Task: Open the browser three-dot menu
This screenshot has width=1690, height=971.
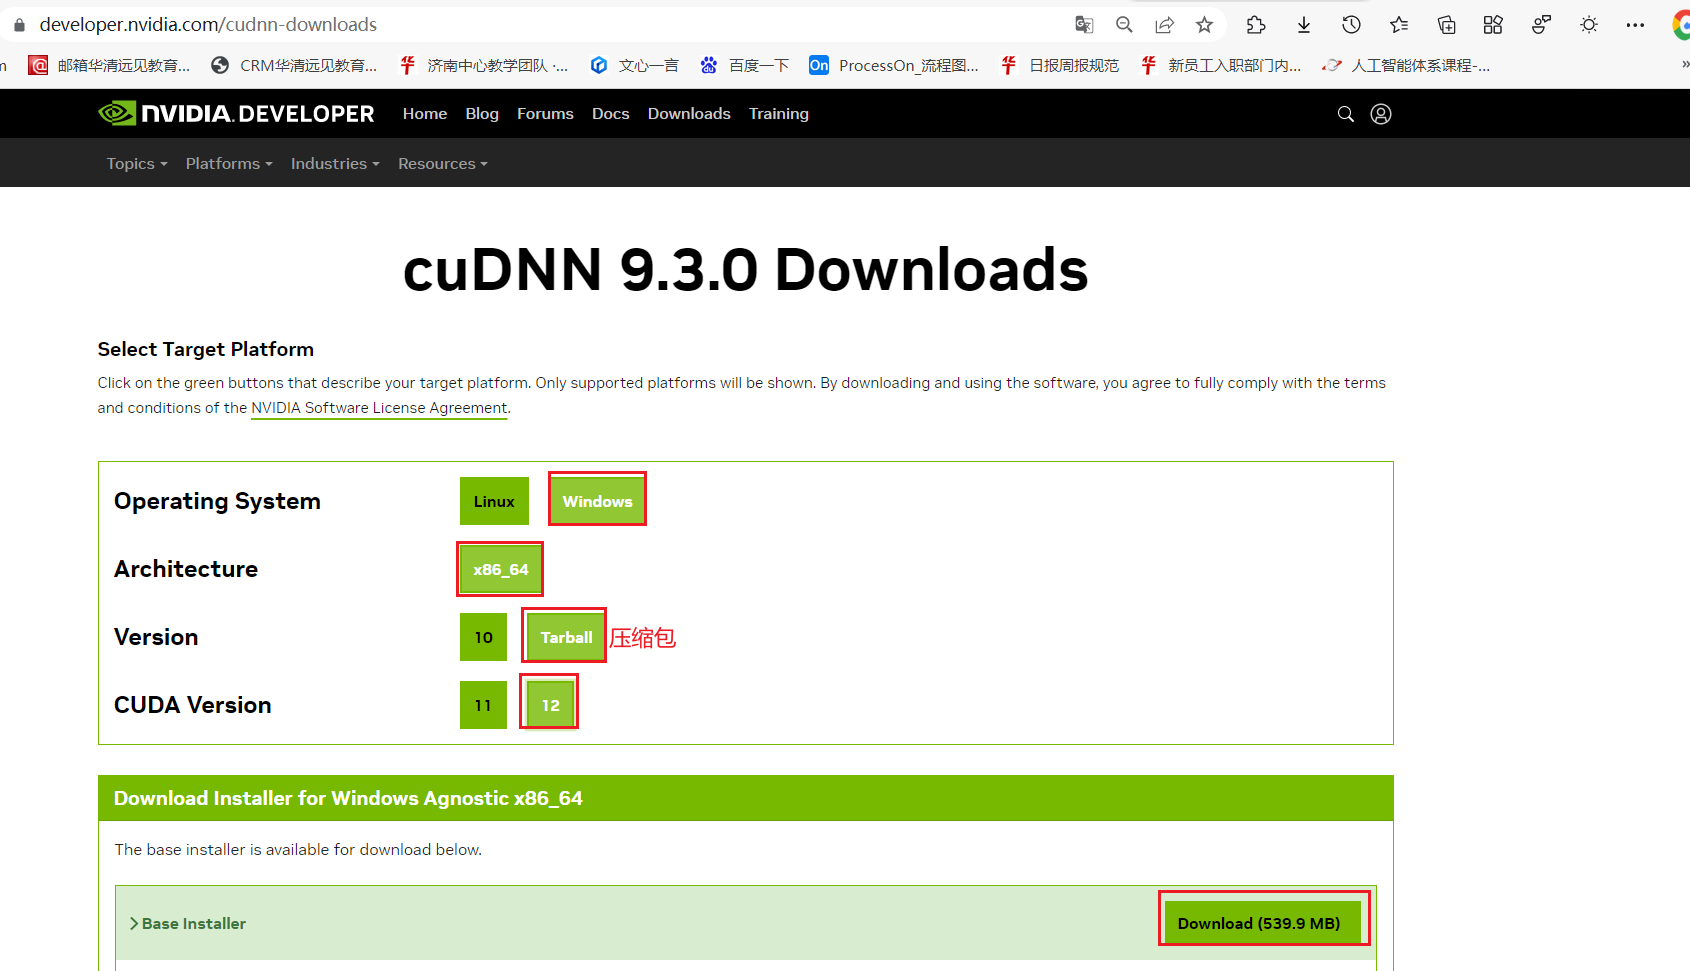Action: click(x=1635, y=25)
